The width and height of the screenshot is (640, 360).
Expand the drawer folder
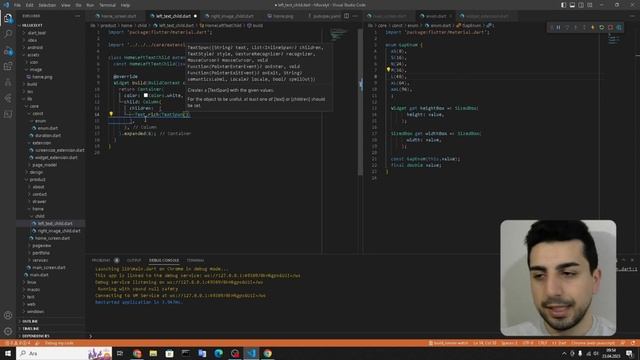(x=39, y=202)
